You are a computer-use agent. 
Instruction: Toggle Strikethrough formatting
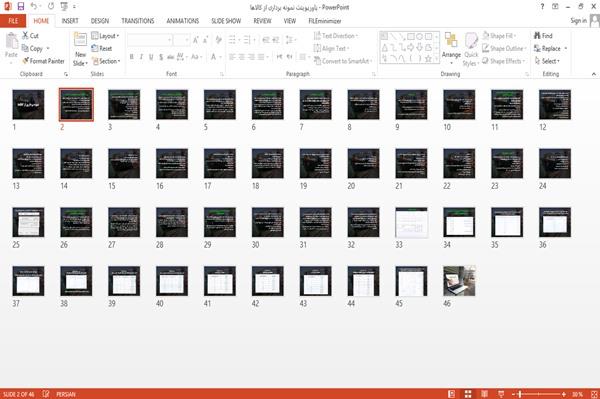pyautogui.click(x=170, y=57)
